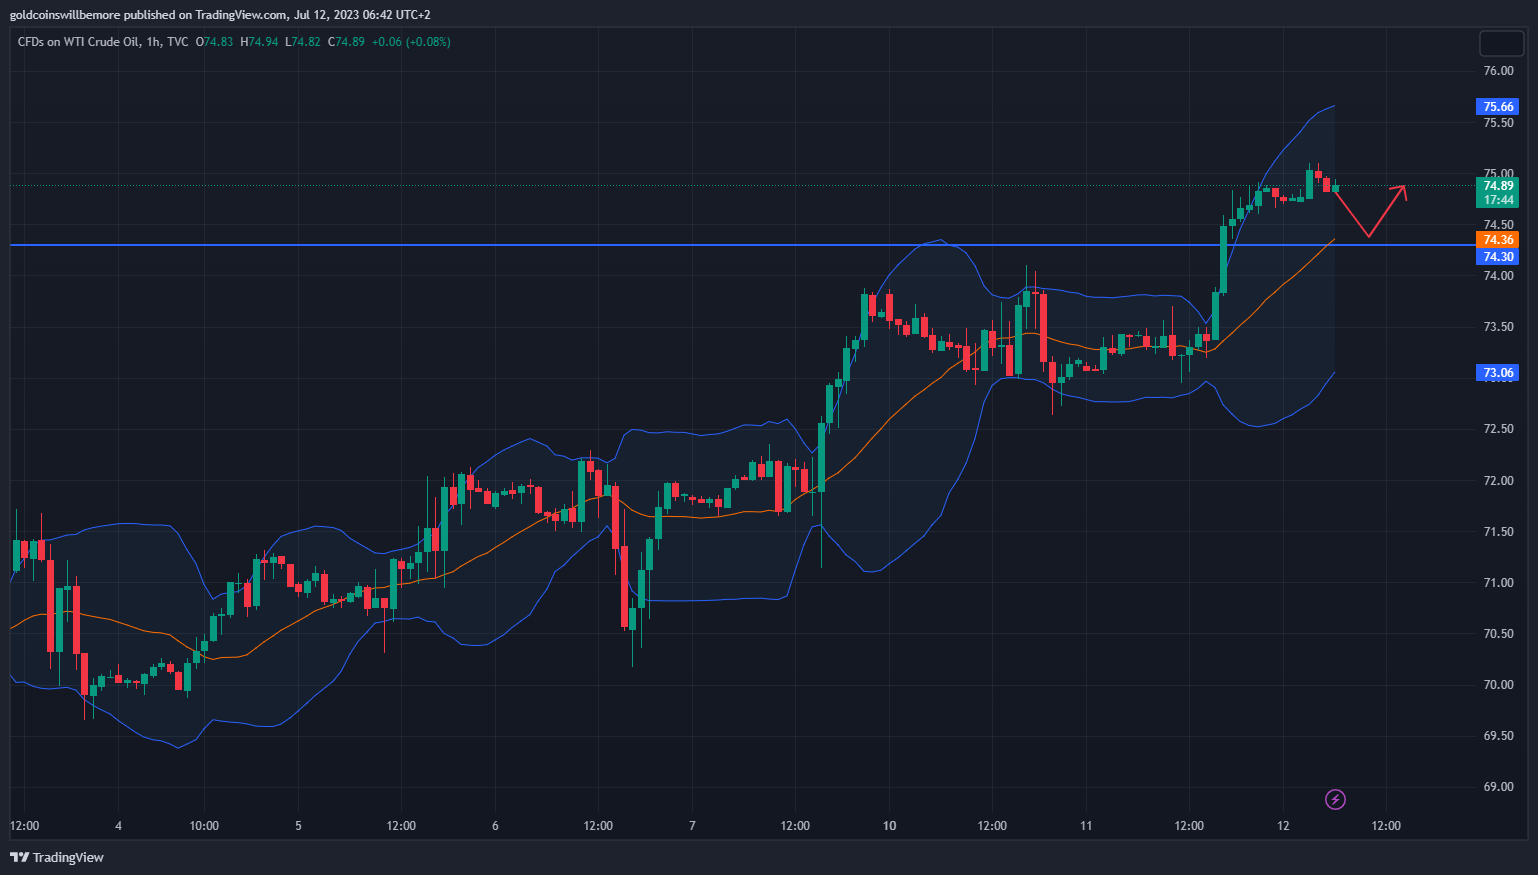This screenshot has width=1538, height=875.
Task: Click the blue 74.30 horizontal line label
Action: click(1497, 257)
